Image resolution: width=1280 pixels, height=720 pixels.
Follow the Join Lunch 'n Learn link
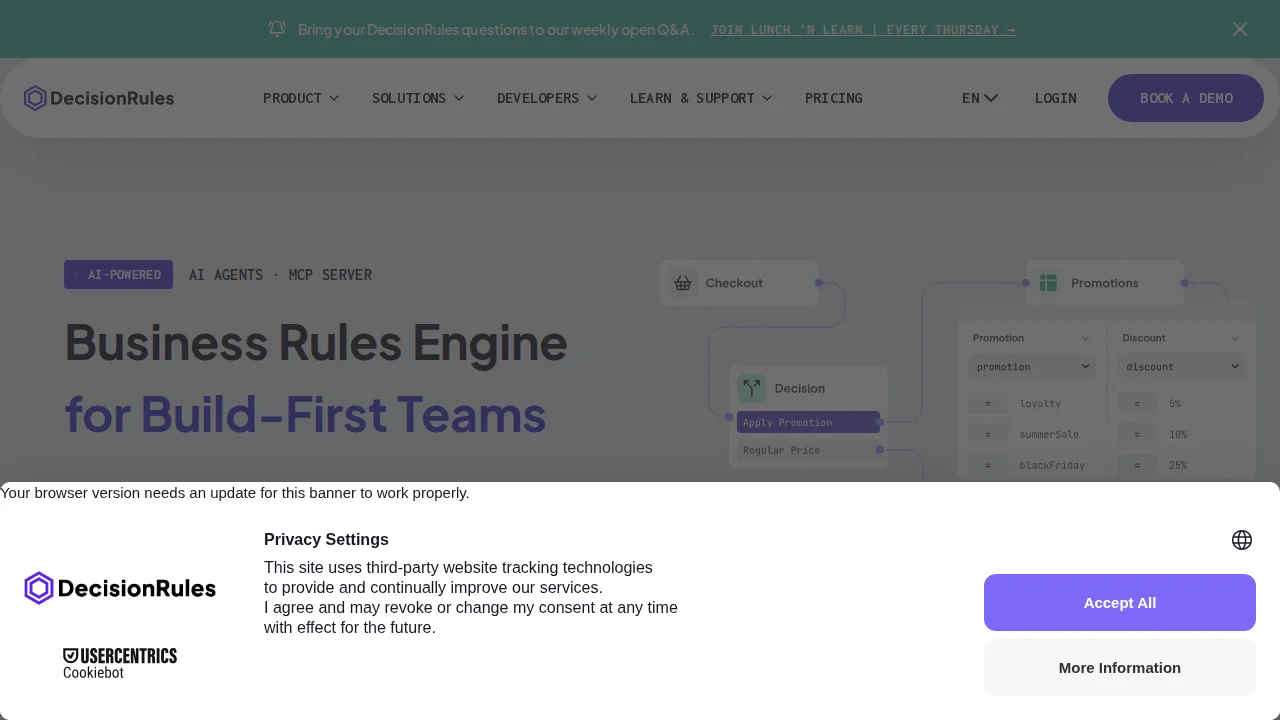(x=863, y=29)
